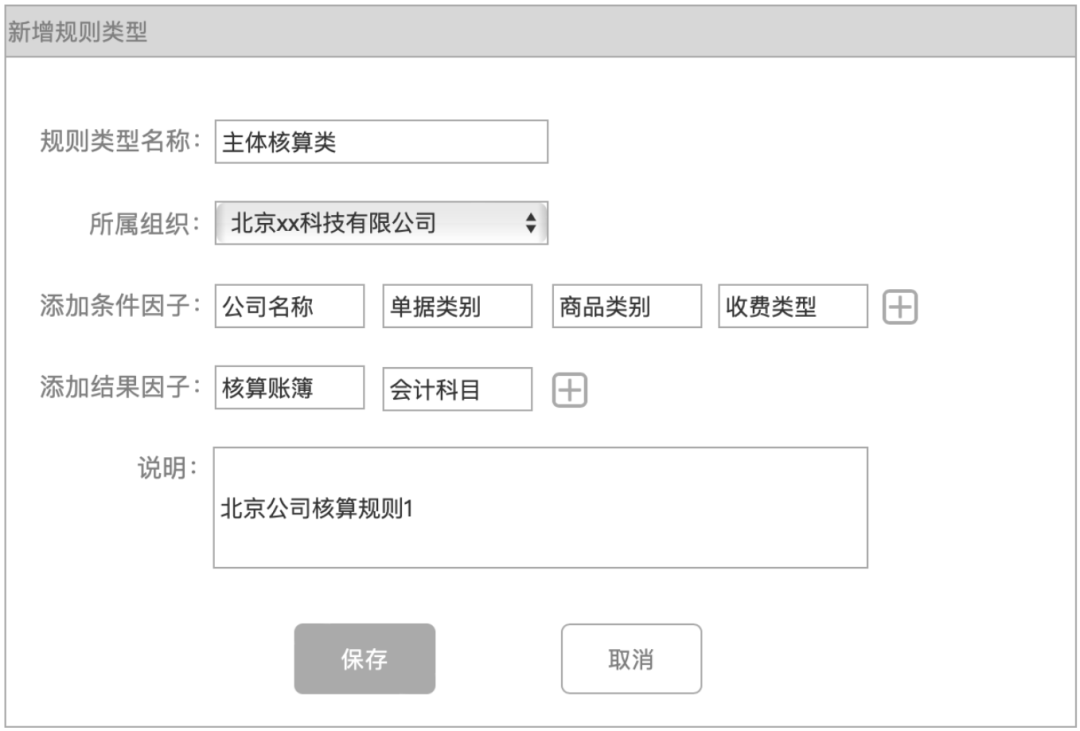Select the 单据类别 condition factor field

pos(457,307)
